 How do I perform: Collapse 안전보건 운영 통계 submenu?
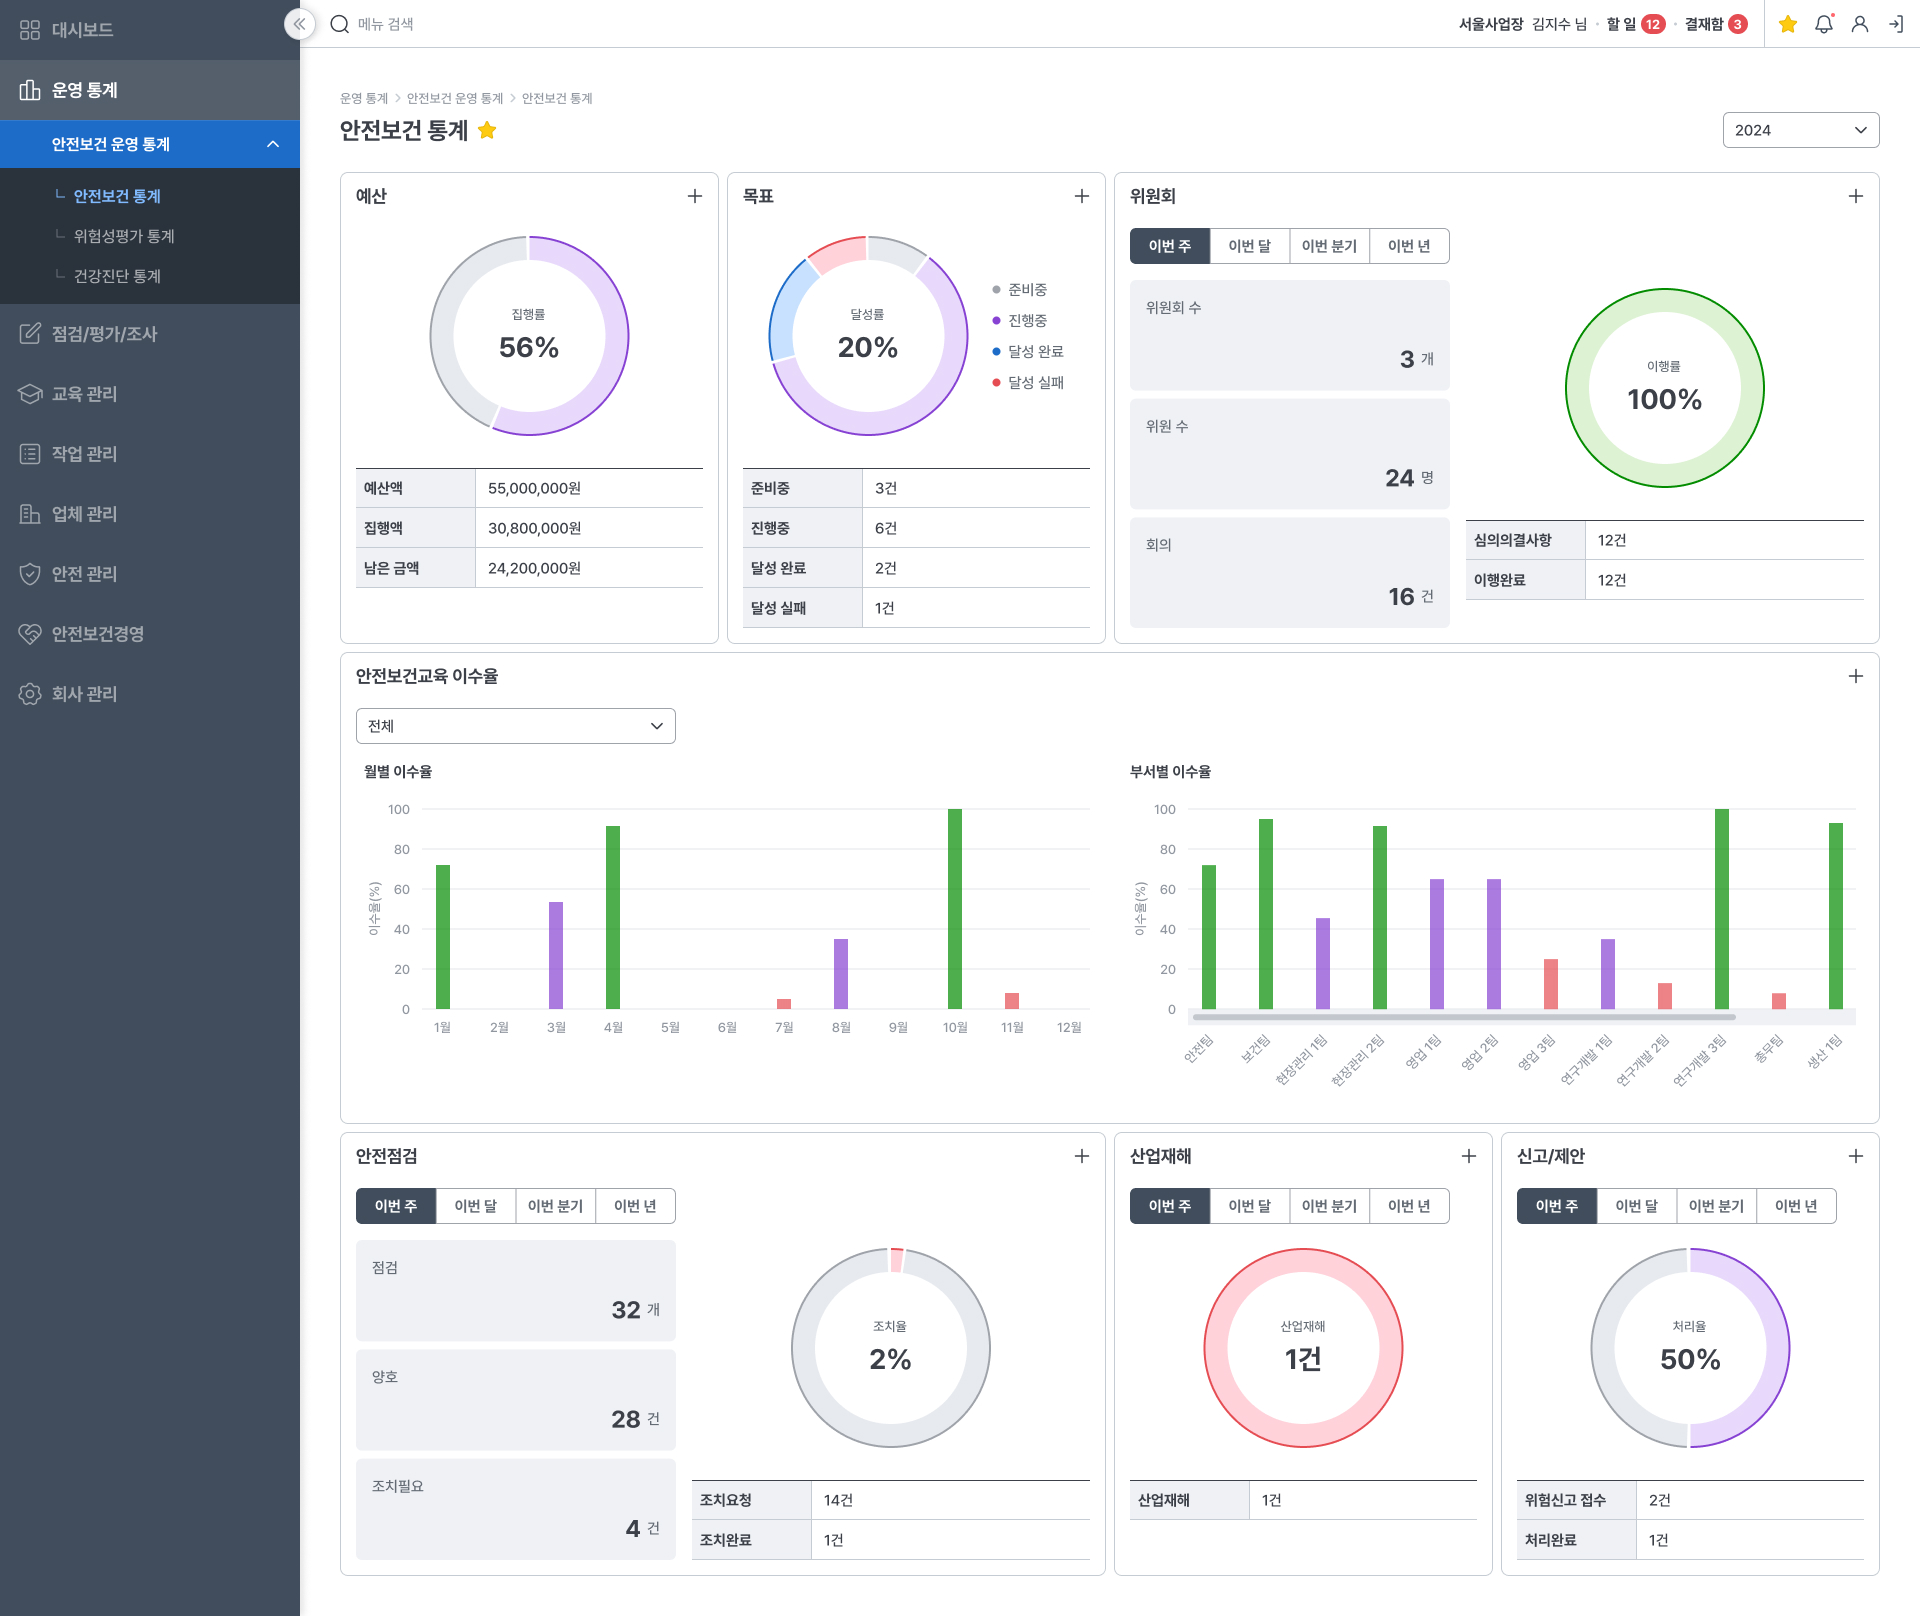[273, 144]
